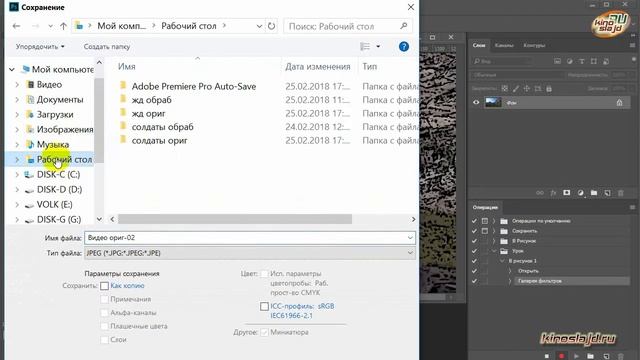Open the fx layer styles menu
This screenshot has width=640, height=360.
coord(553,193)
